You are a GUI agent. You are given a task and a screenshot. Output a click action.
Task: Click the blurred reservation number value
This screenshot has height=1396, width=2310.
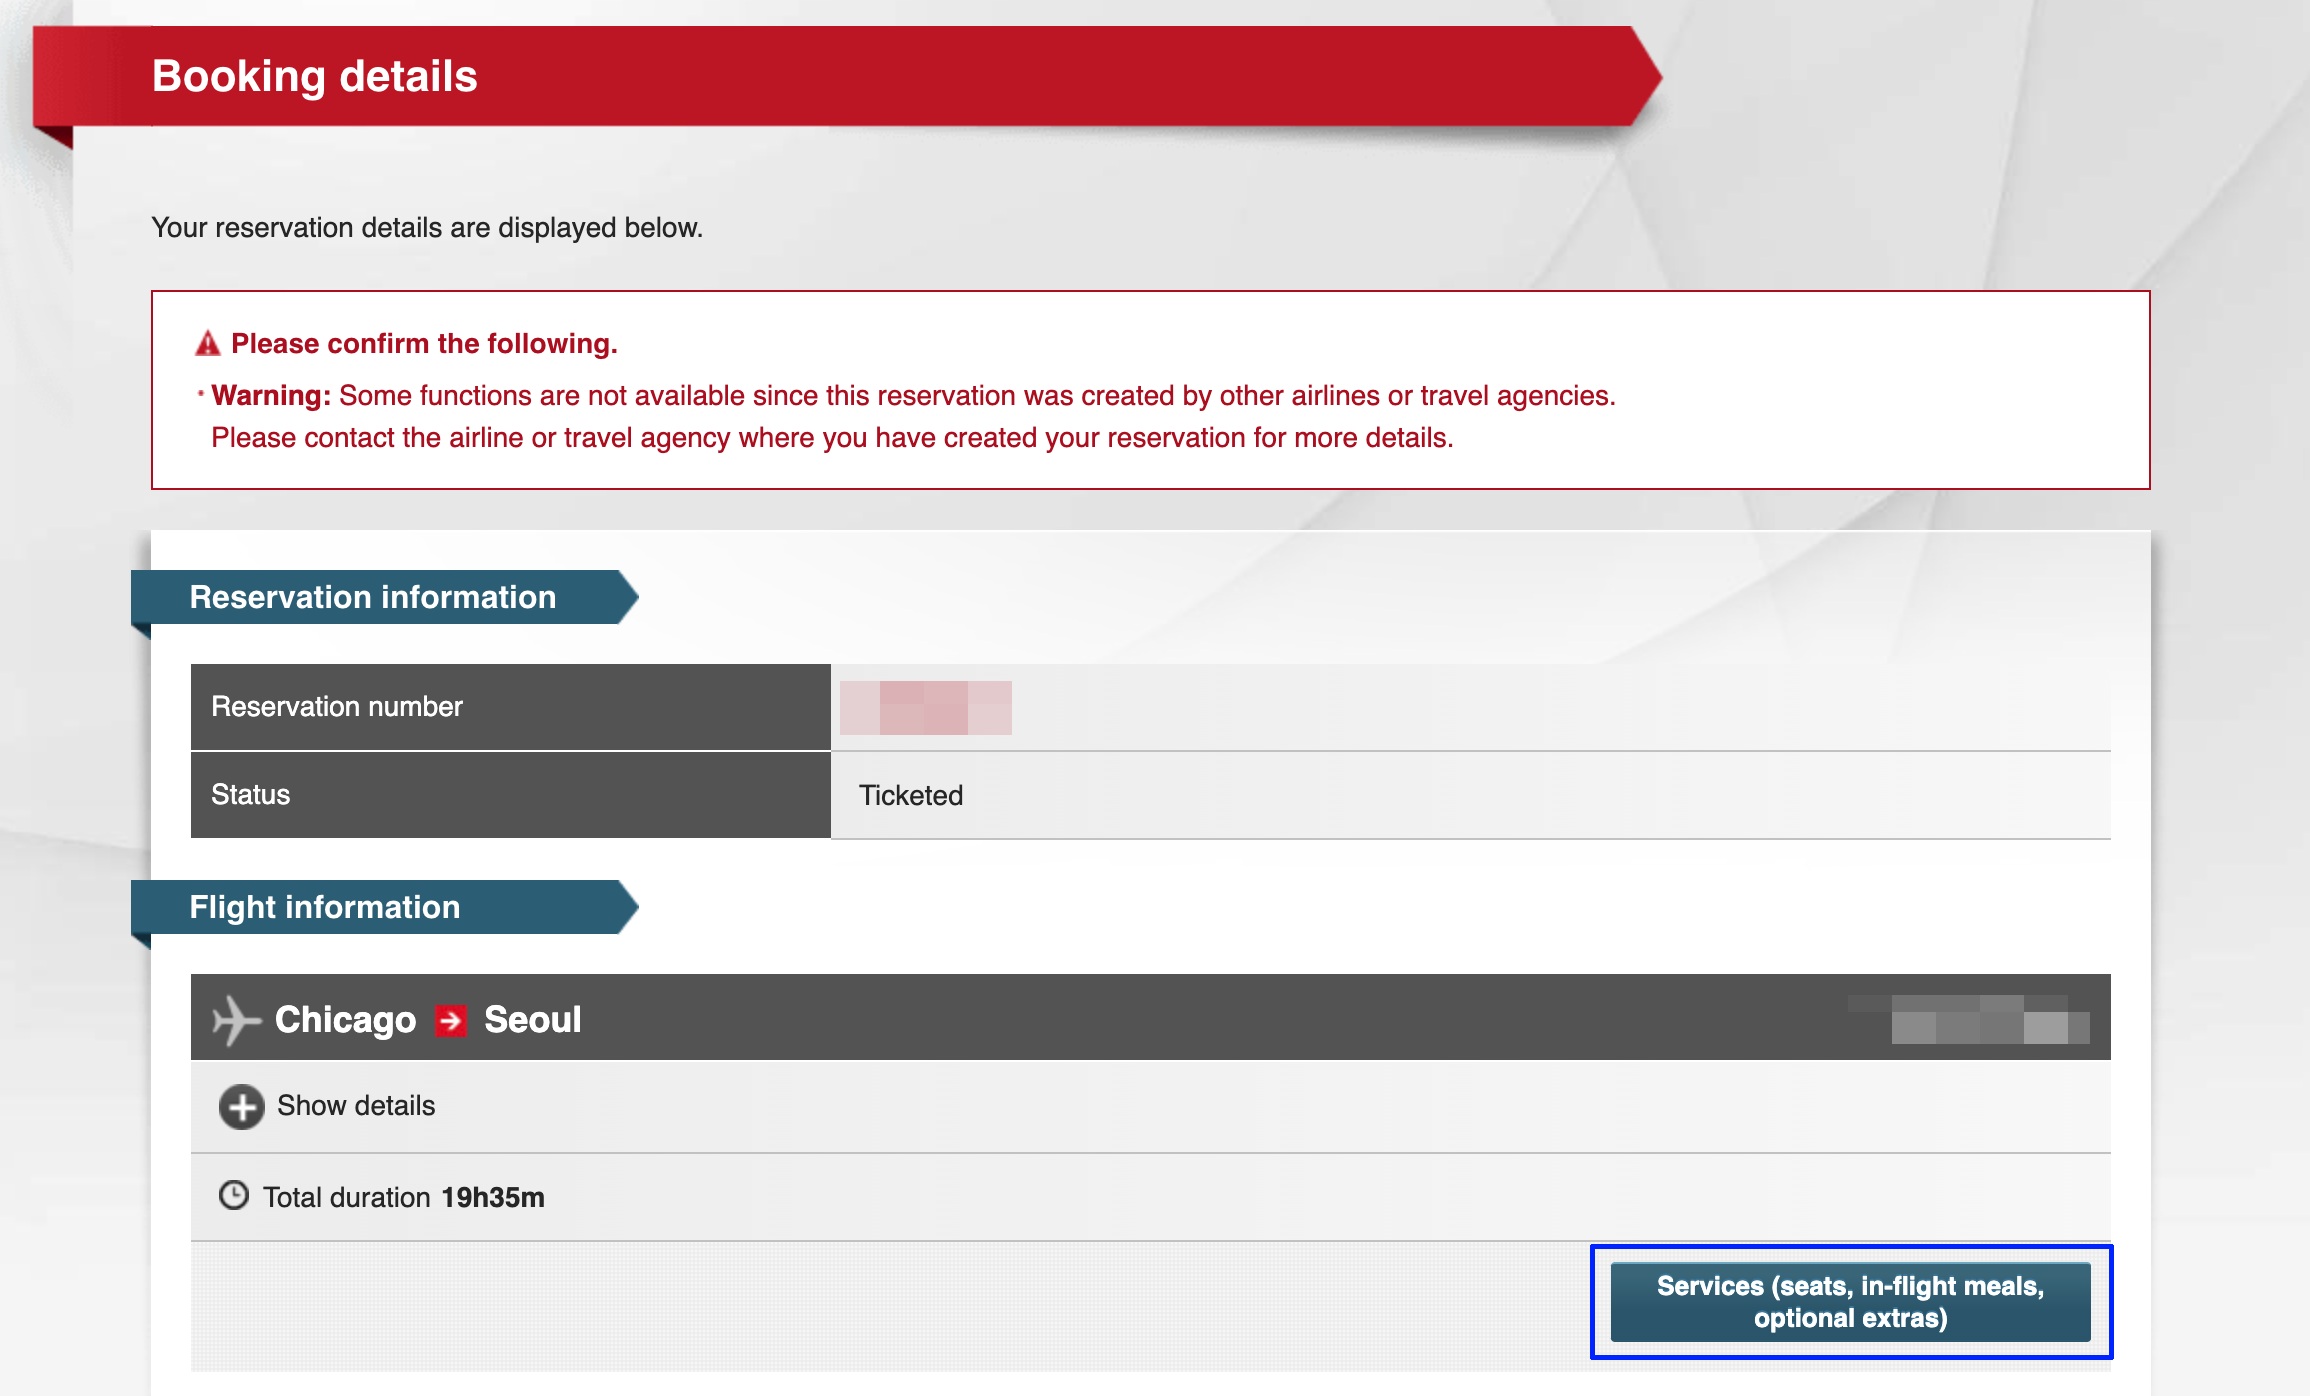[926, 708]
